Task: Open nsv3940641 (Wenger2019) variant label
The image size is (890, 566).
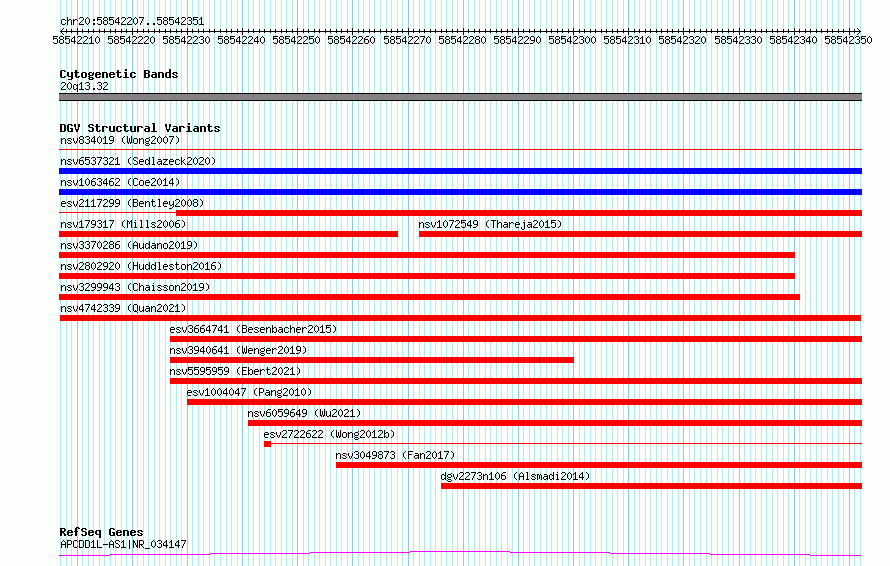Action: coord(238,350)
